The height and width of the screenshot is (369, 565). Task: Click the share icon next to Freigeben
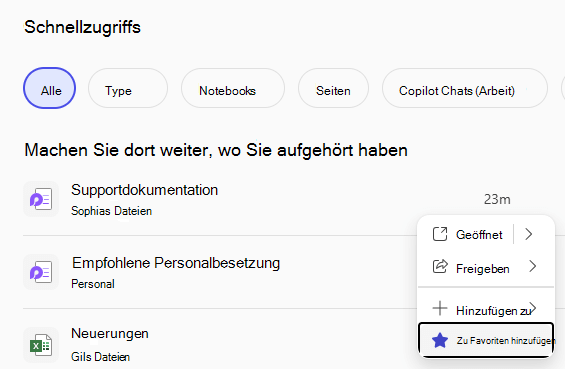point(440,267)
